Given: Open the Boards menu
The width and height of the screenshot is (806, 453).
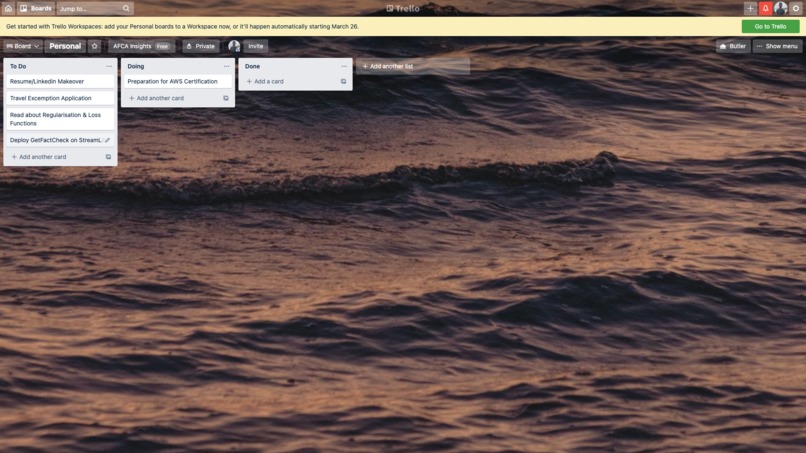Looking at the screenshot, I should coord(36,8).
